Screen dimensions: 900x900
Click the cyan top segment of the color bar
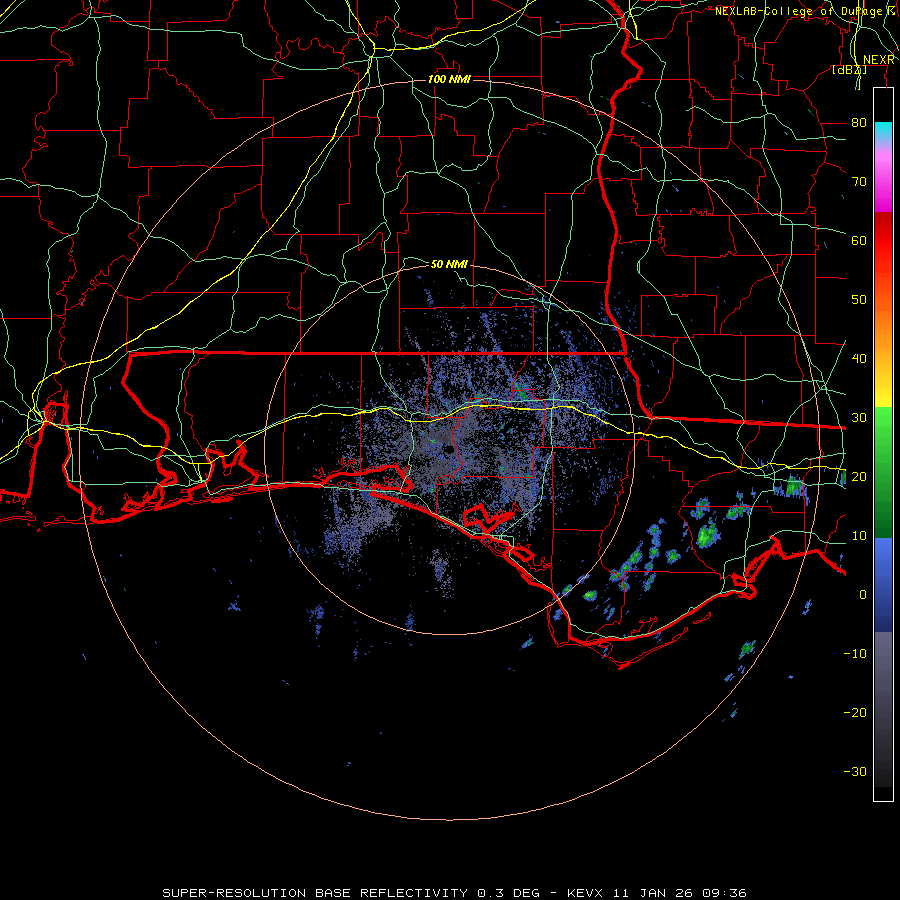point(883,132)
